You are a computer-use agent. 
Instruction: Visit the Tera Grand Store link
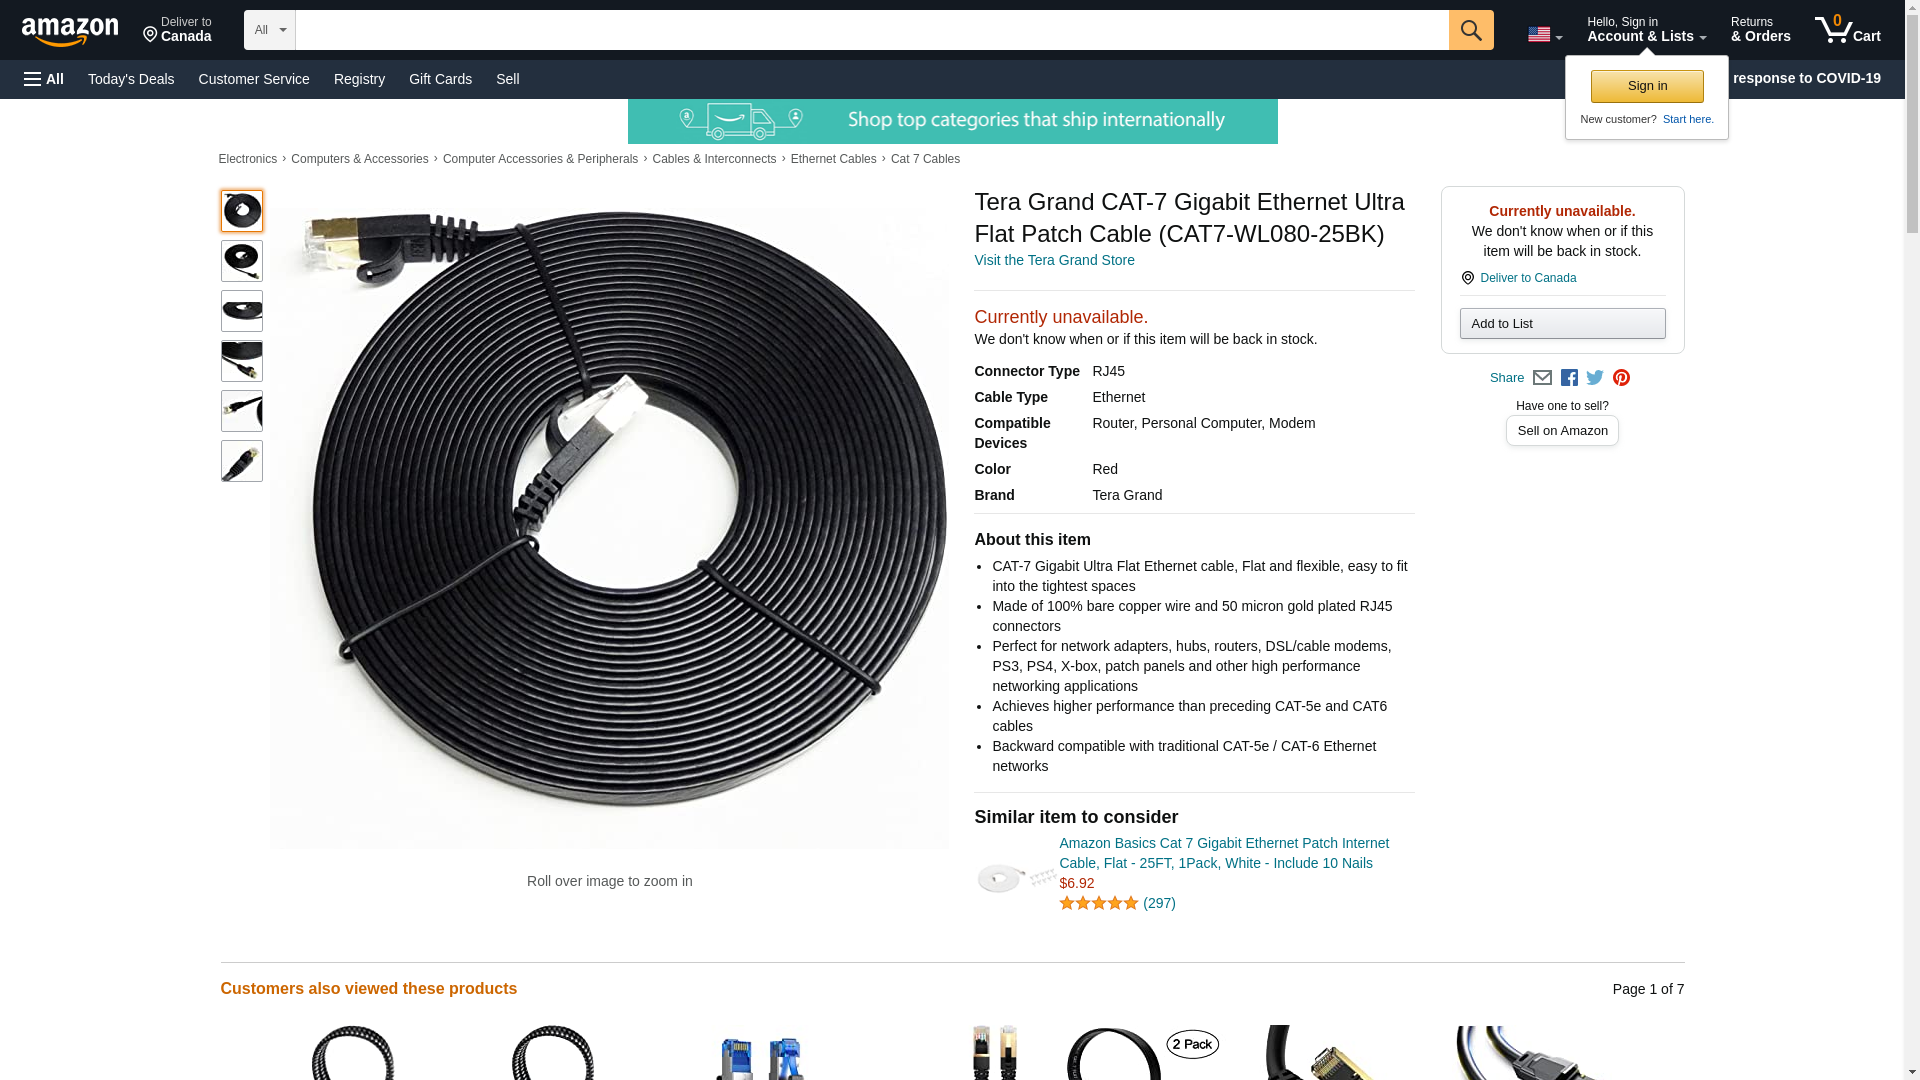[x=1054, y=260]
